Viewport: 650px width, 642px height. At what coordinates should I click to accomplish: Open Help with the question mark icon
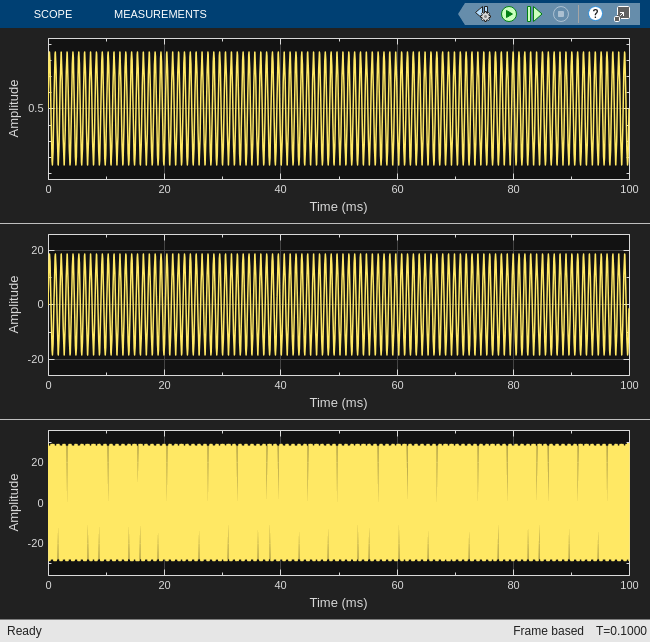[x=596, y=14]
